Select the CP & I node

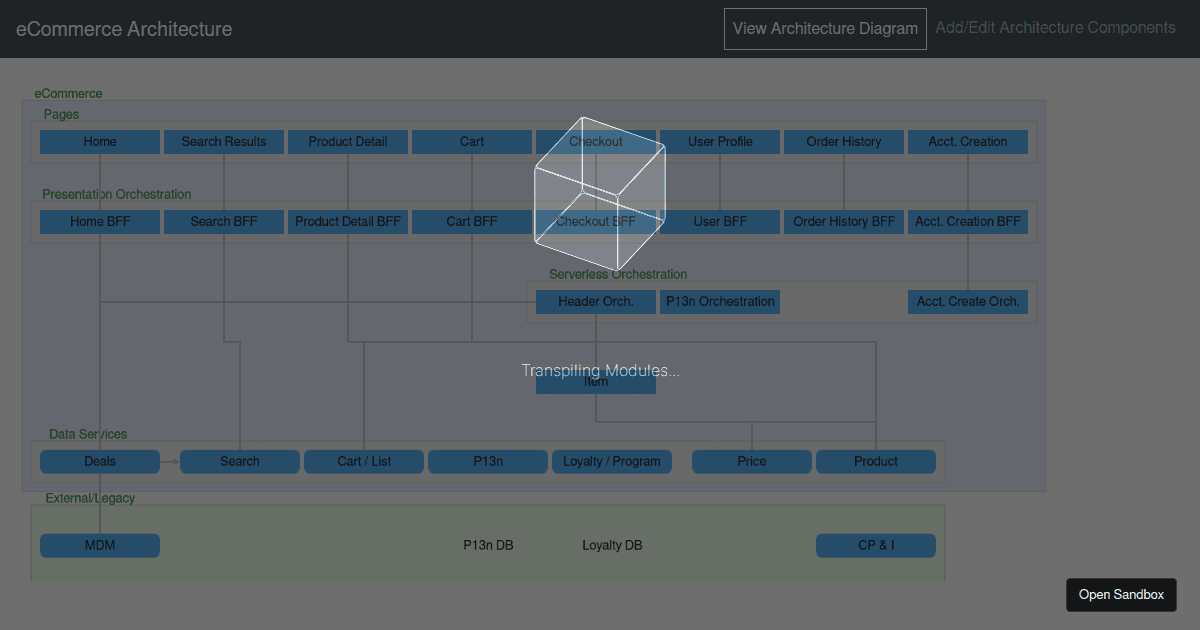(875, 545)
